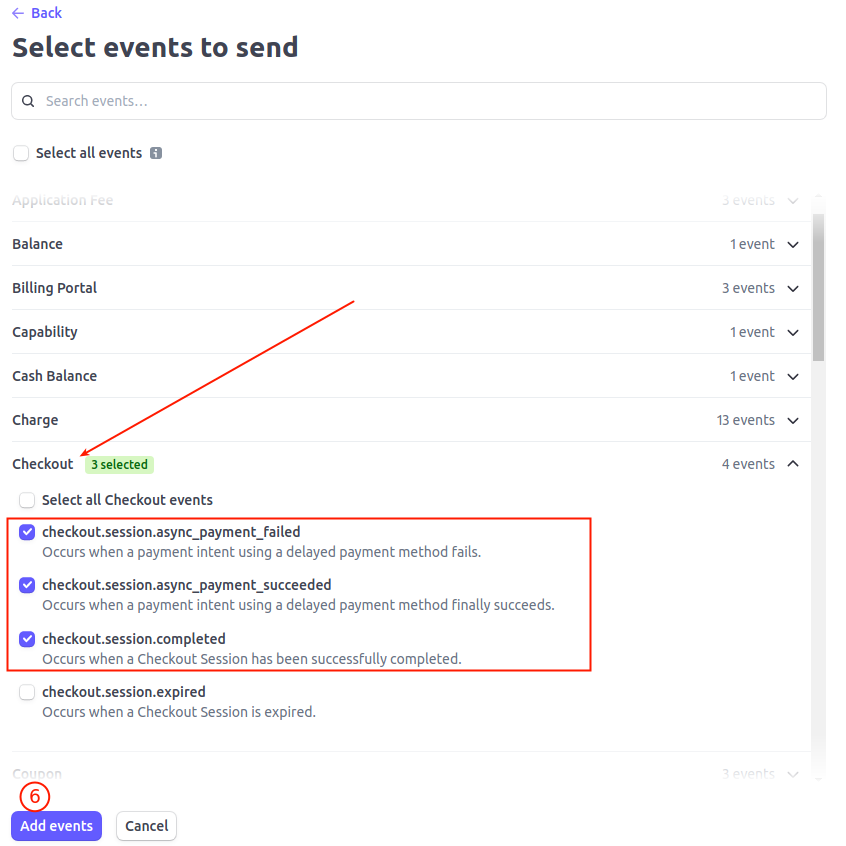Uncheck checkout.session.async_payment_failed
Image resolution: width=846 pixels, height=846 pixels.
pos(27,532)
